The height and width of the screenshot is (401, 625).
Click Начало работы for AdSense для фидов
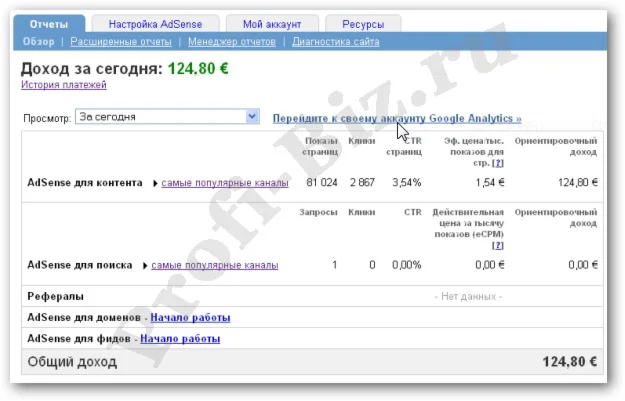(180, 339)
